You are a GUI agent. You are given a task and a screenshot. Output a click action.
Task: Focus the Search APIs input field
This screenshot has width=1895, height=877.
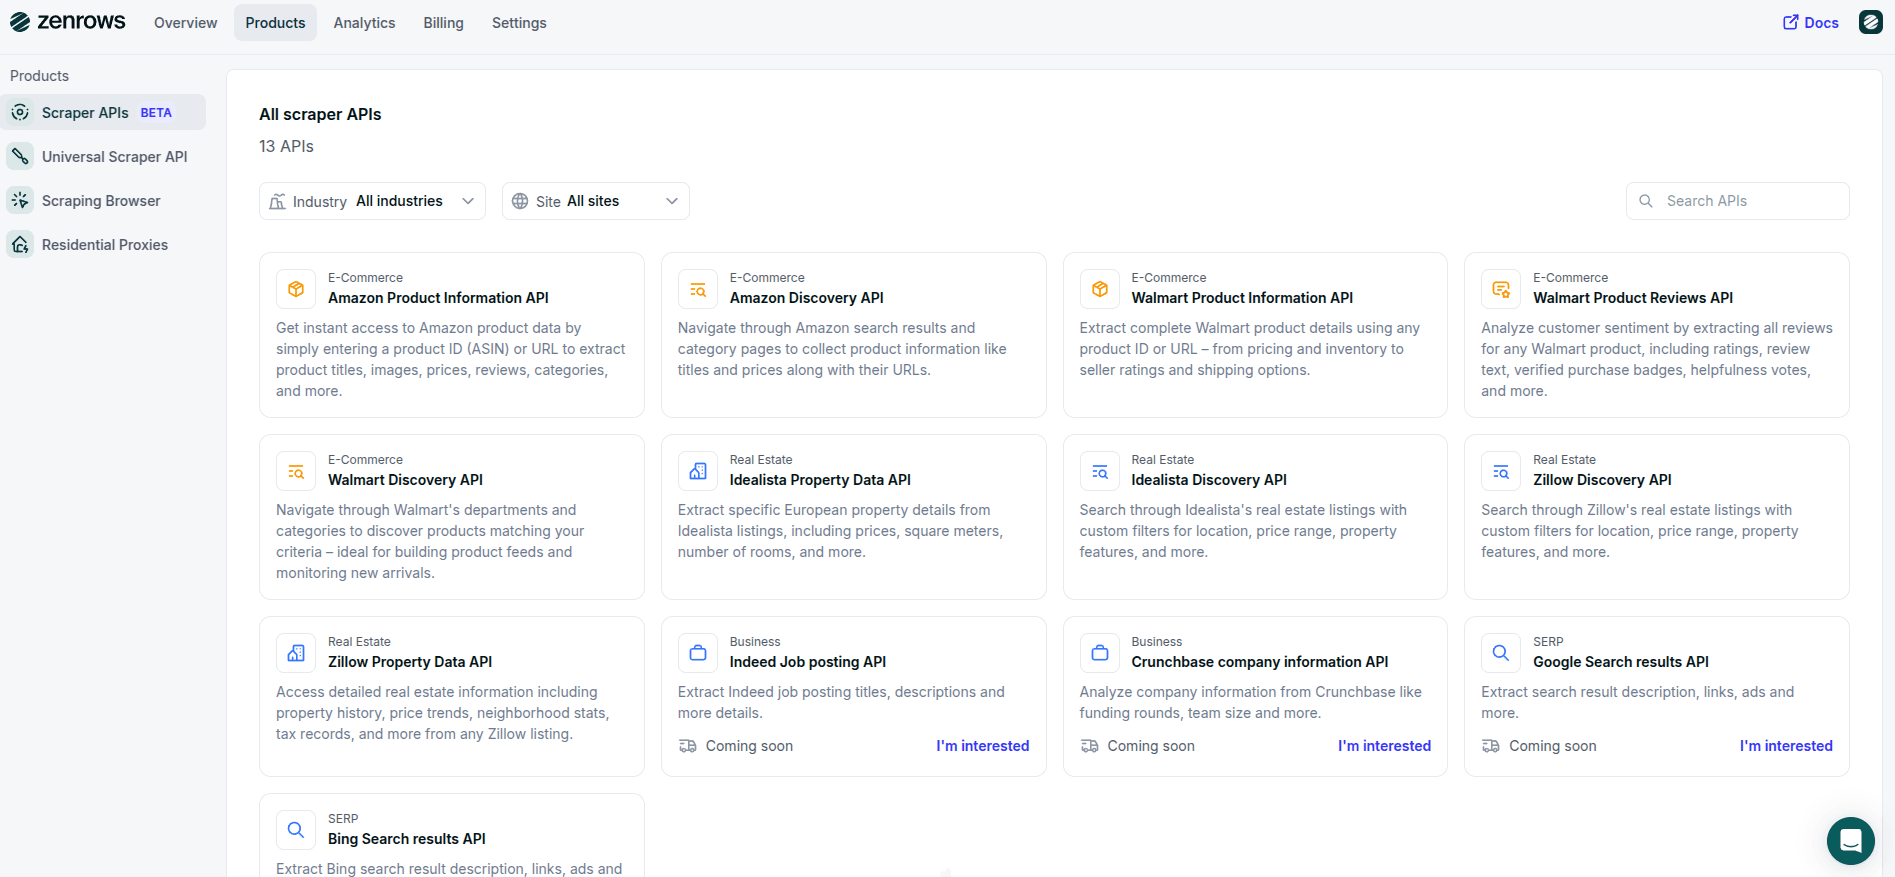[1738, 201]
